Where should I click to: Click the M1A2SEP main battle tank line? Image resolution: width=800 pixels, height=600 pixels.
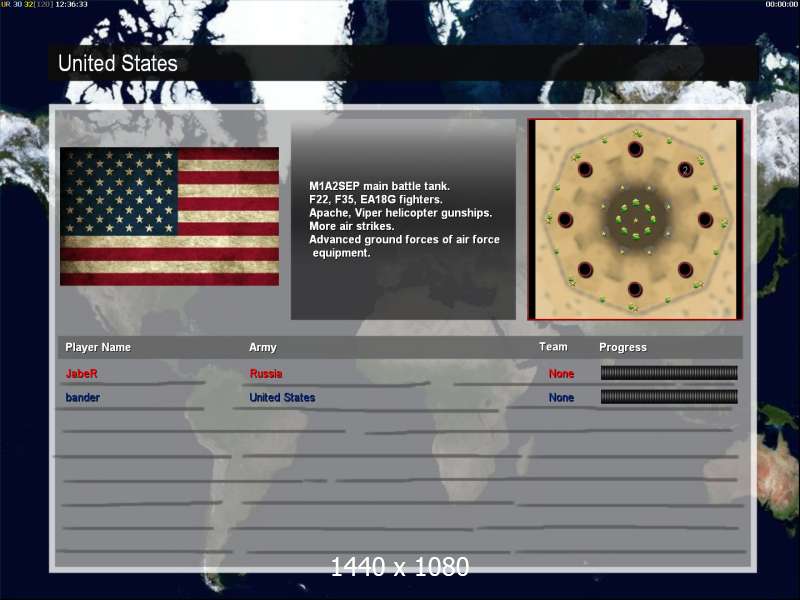[379, 186]
